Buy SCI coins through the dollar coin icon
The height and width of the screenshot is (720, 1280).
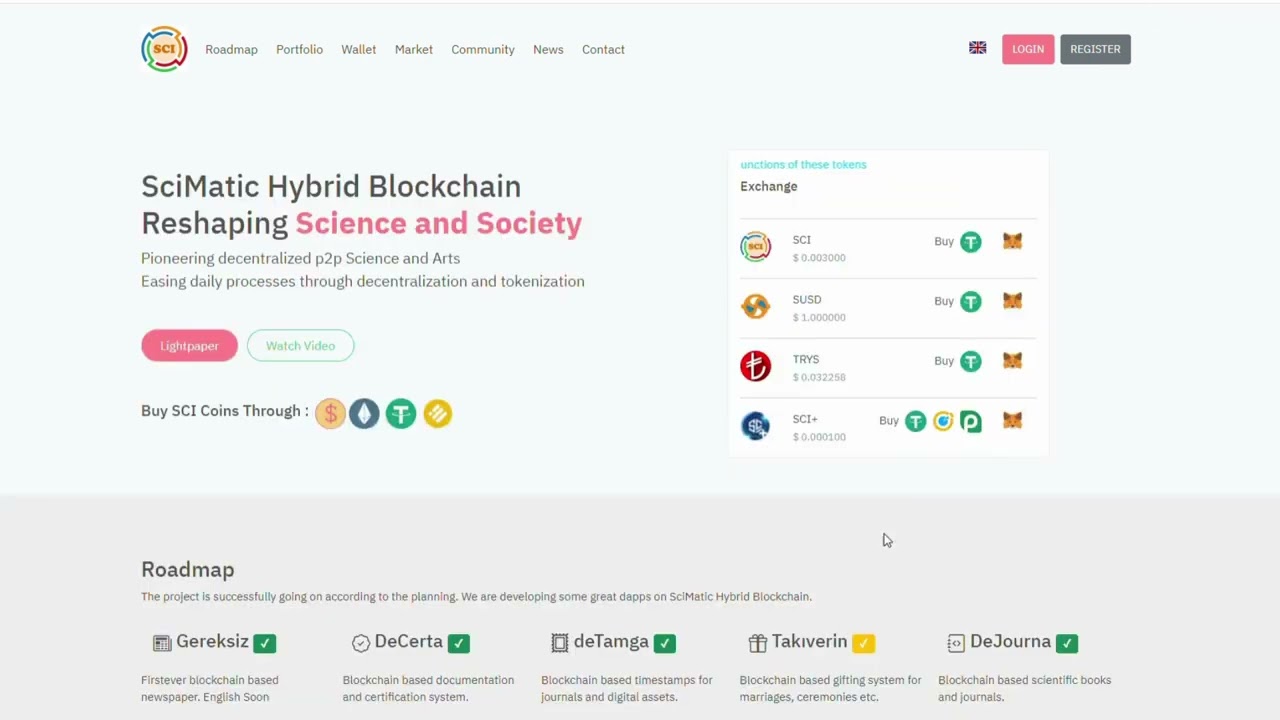click(330, 413)
